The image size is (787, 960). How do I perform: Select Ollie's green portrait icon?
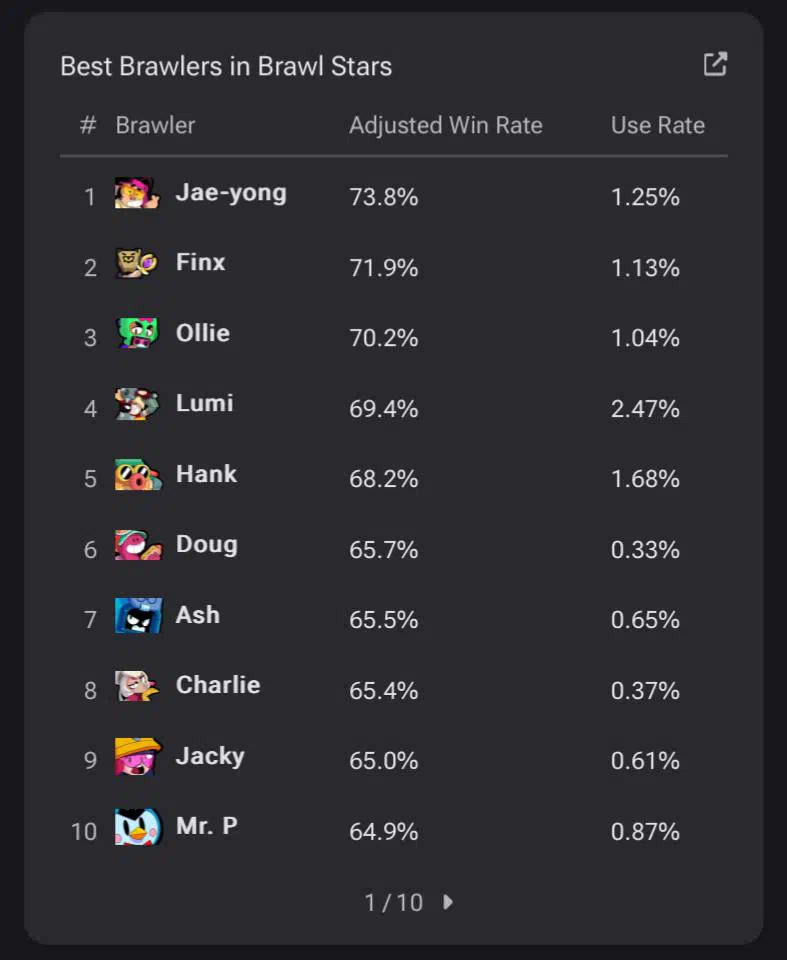click(x=138, y=334)
